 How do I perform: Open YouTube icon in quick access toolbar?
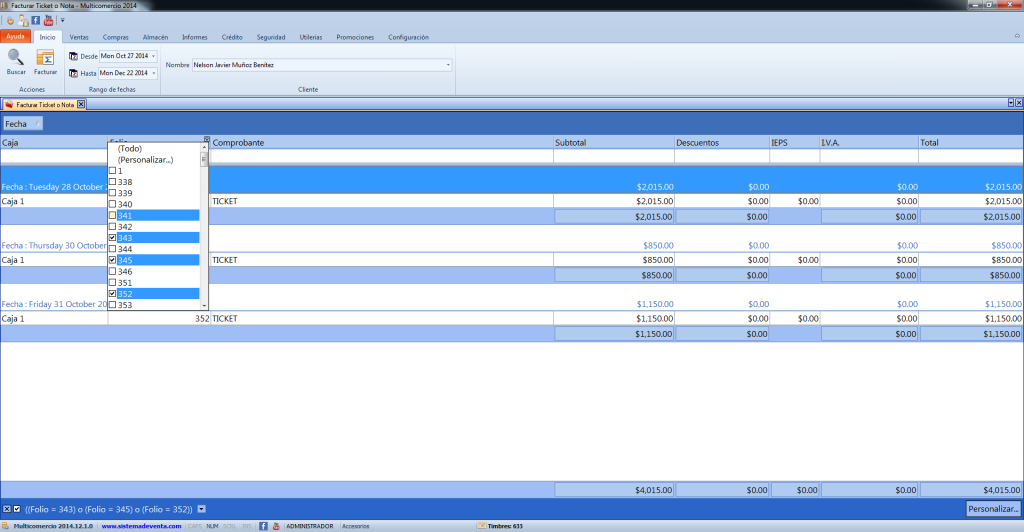click(x=48, y=20)
